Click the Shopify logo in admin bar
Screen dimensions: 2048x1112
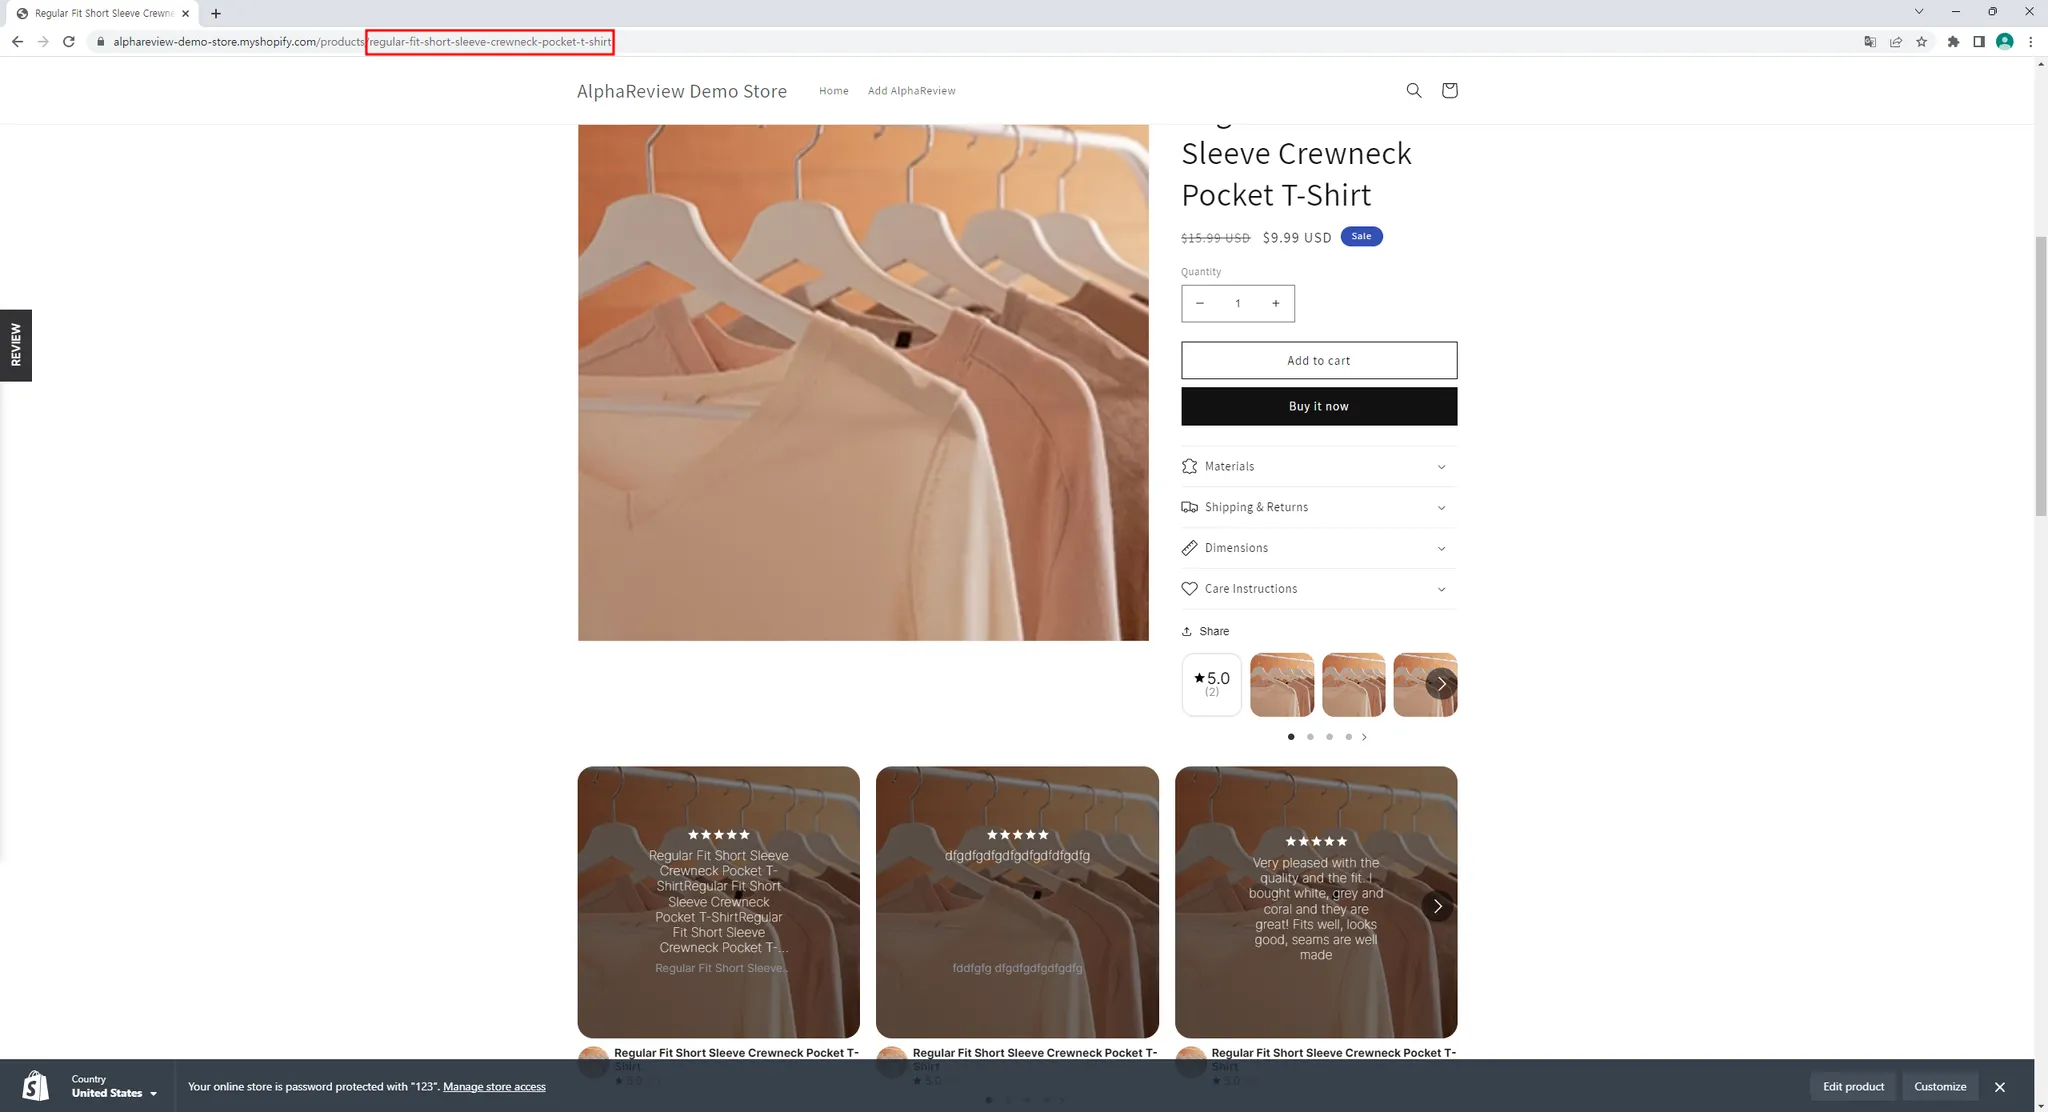pos(35,1086)
